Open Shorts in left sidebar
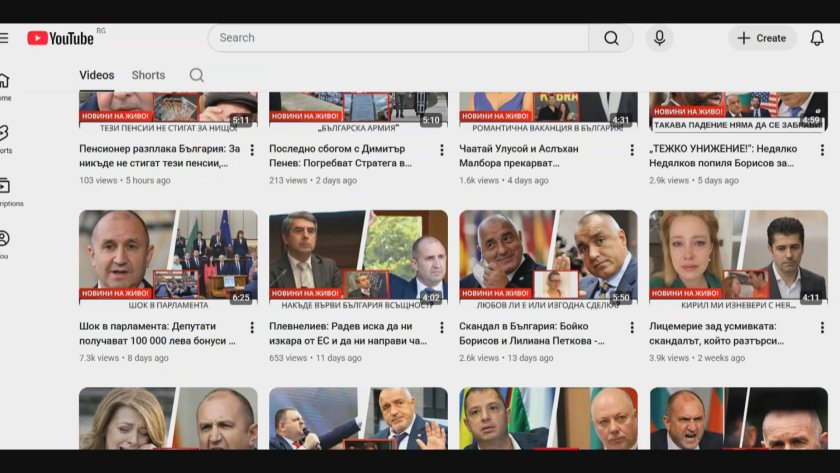This screenshot has height=473, width=840. coord(4,138)
